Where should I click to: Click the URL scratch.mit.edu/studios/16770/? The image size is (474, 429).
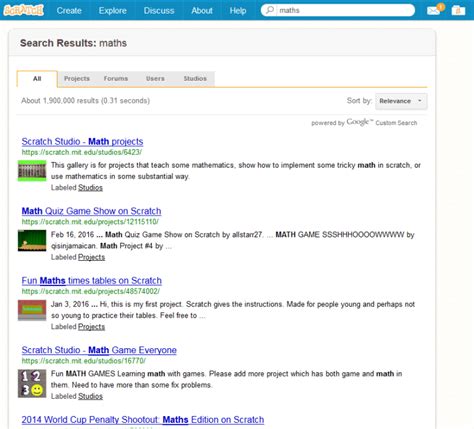click(x=84, y=361)
